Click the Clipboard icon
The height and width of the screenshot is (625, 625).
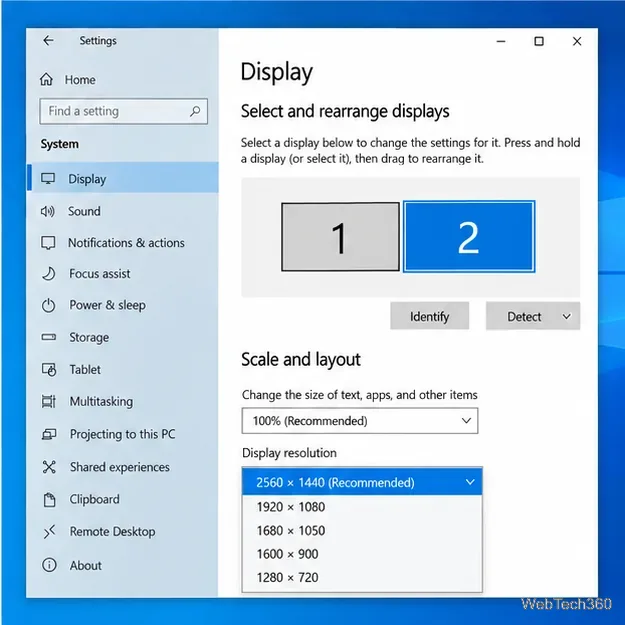click(49, 499)
